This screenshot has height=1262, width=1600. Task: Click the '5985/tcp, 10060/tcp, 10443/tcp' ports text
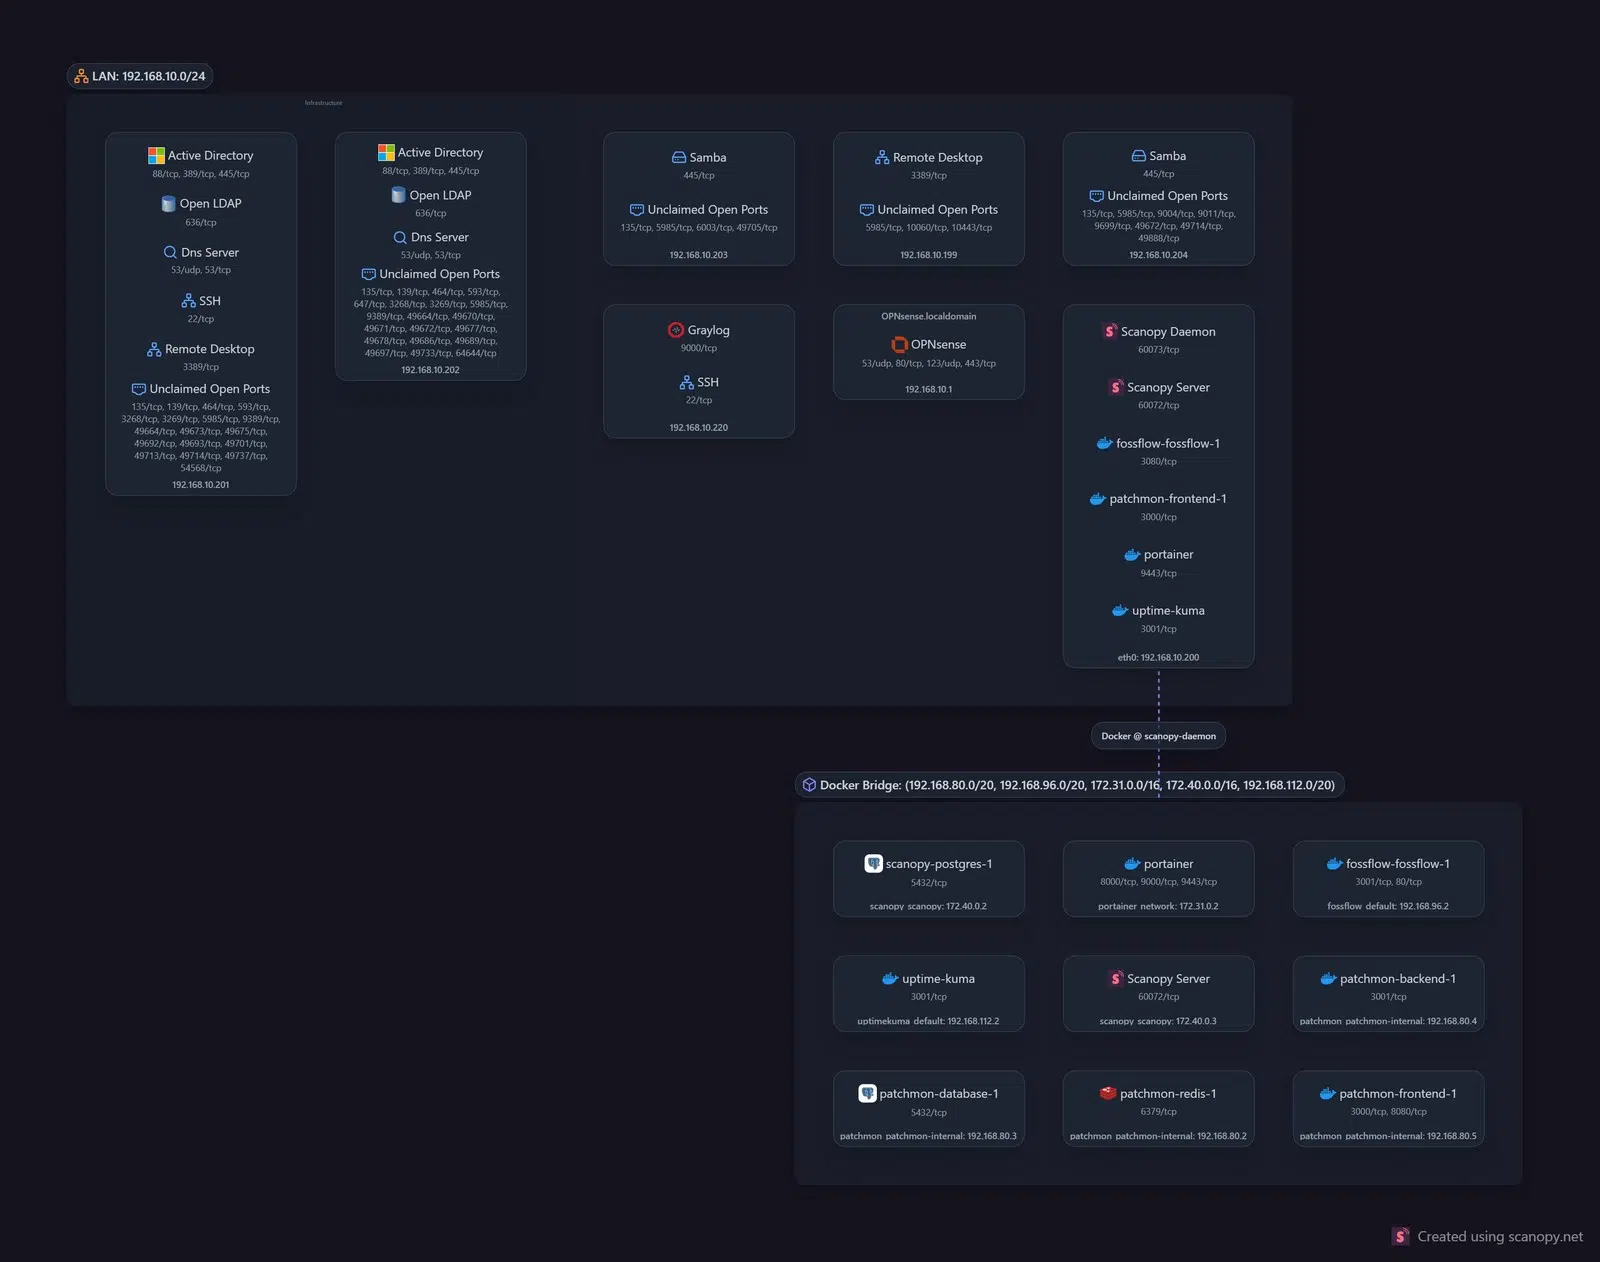pos(929,227)
